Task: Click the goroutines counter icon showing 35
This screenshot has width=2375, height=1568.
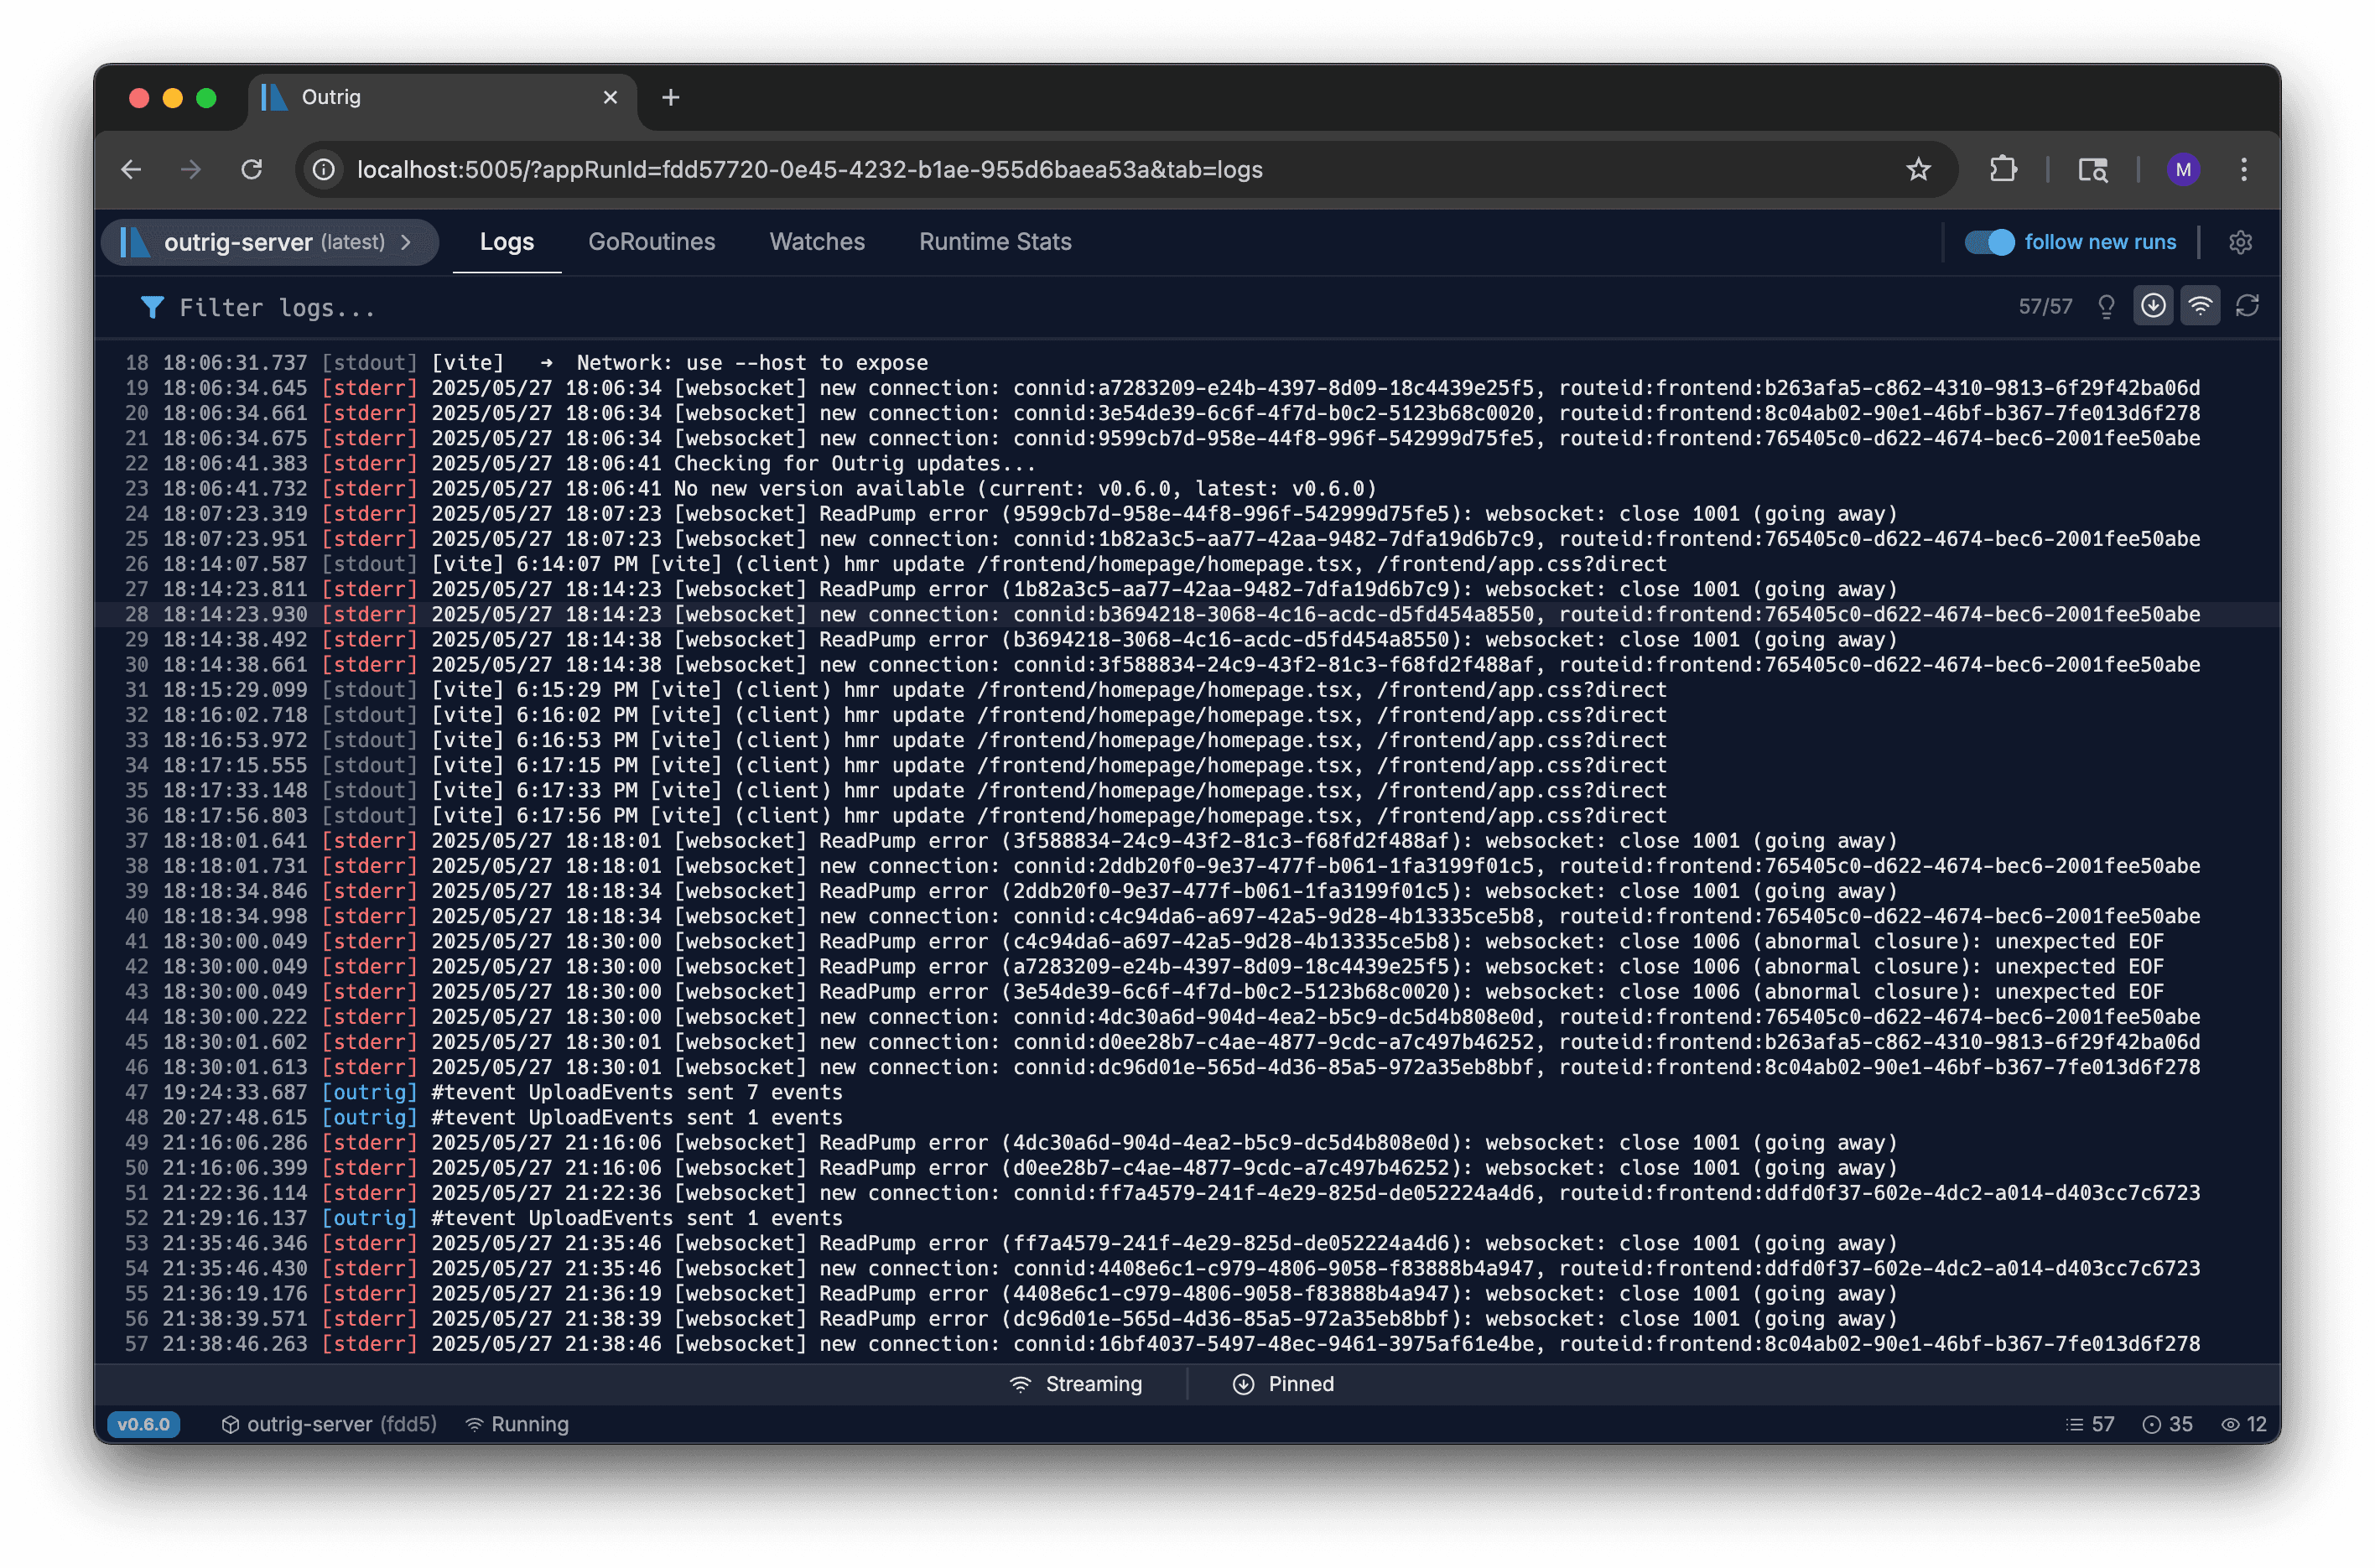Action: 2168,1424
